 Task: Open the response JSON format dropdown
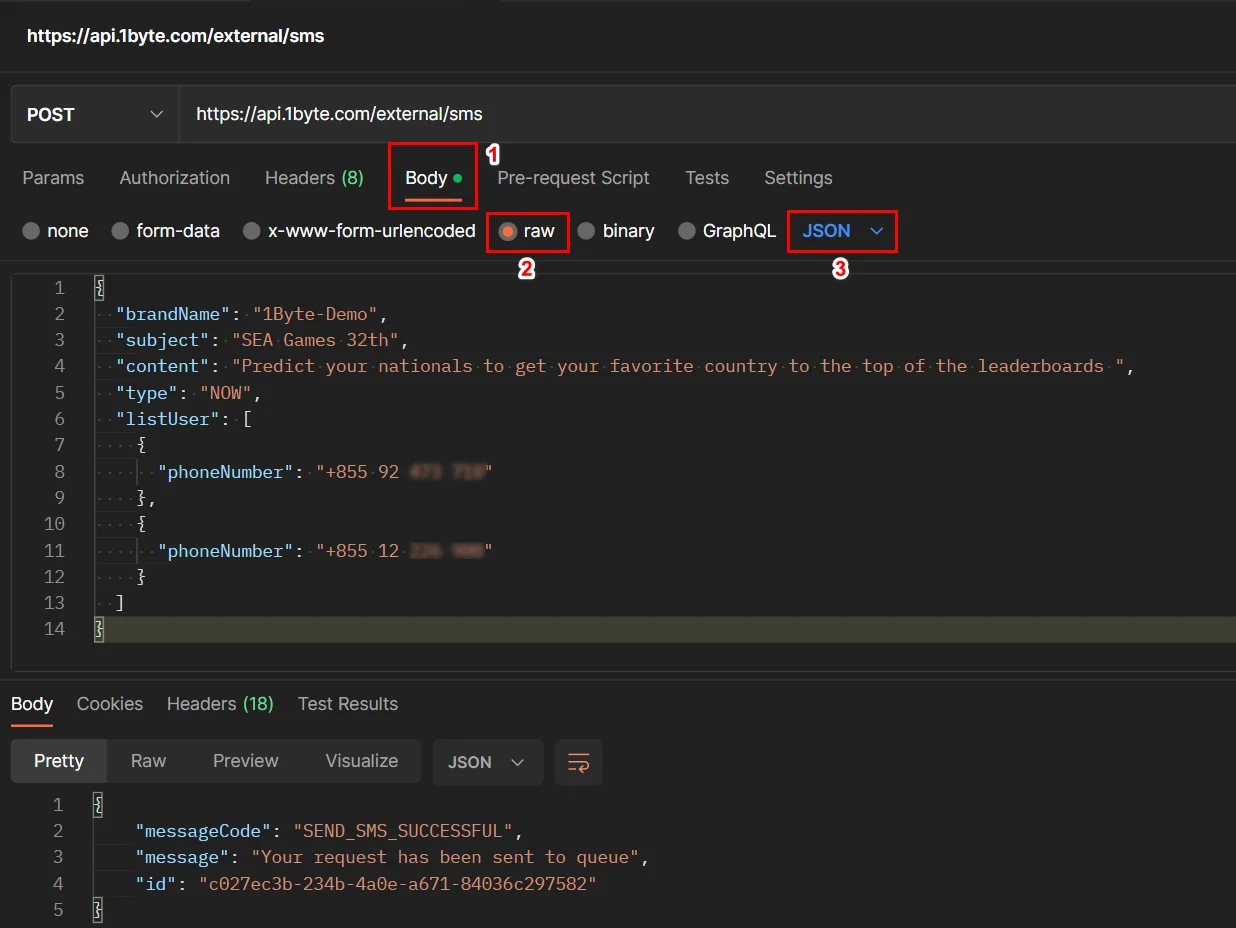(x=487, y=762)
